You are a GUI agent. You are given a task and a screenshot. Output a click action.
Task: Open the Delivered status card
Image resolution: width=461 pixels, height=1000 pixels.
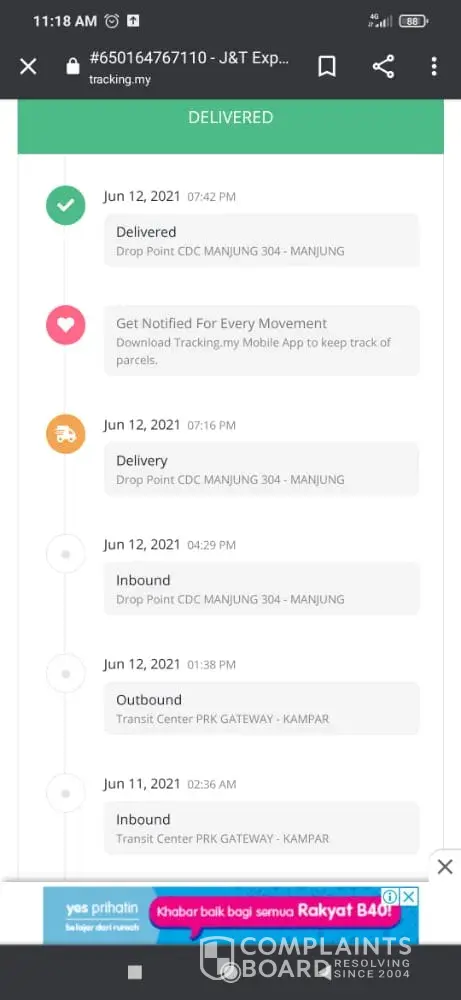click(x=261, y=240)
